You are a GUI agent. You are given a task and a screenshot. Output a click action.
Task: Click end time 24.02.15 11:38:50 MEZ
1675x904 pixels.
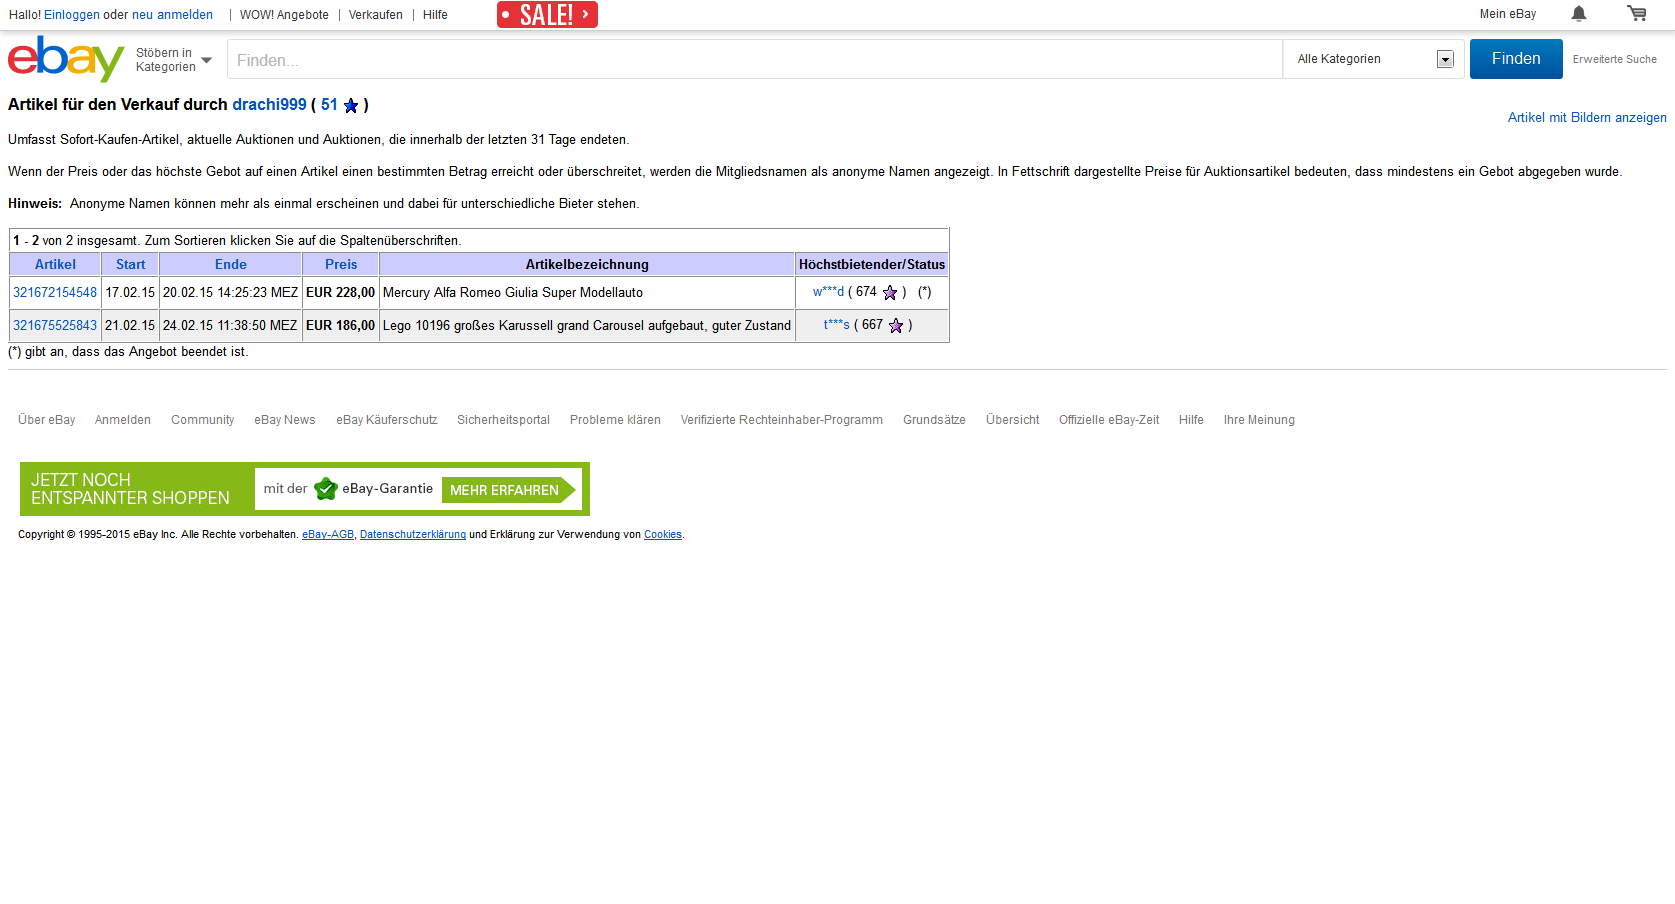[230, 326]
